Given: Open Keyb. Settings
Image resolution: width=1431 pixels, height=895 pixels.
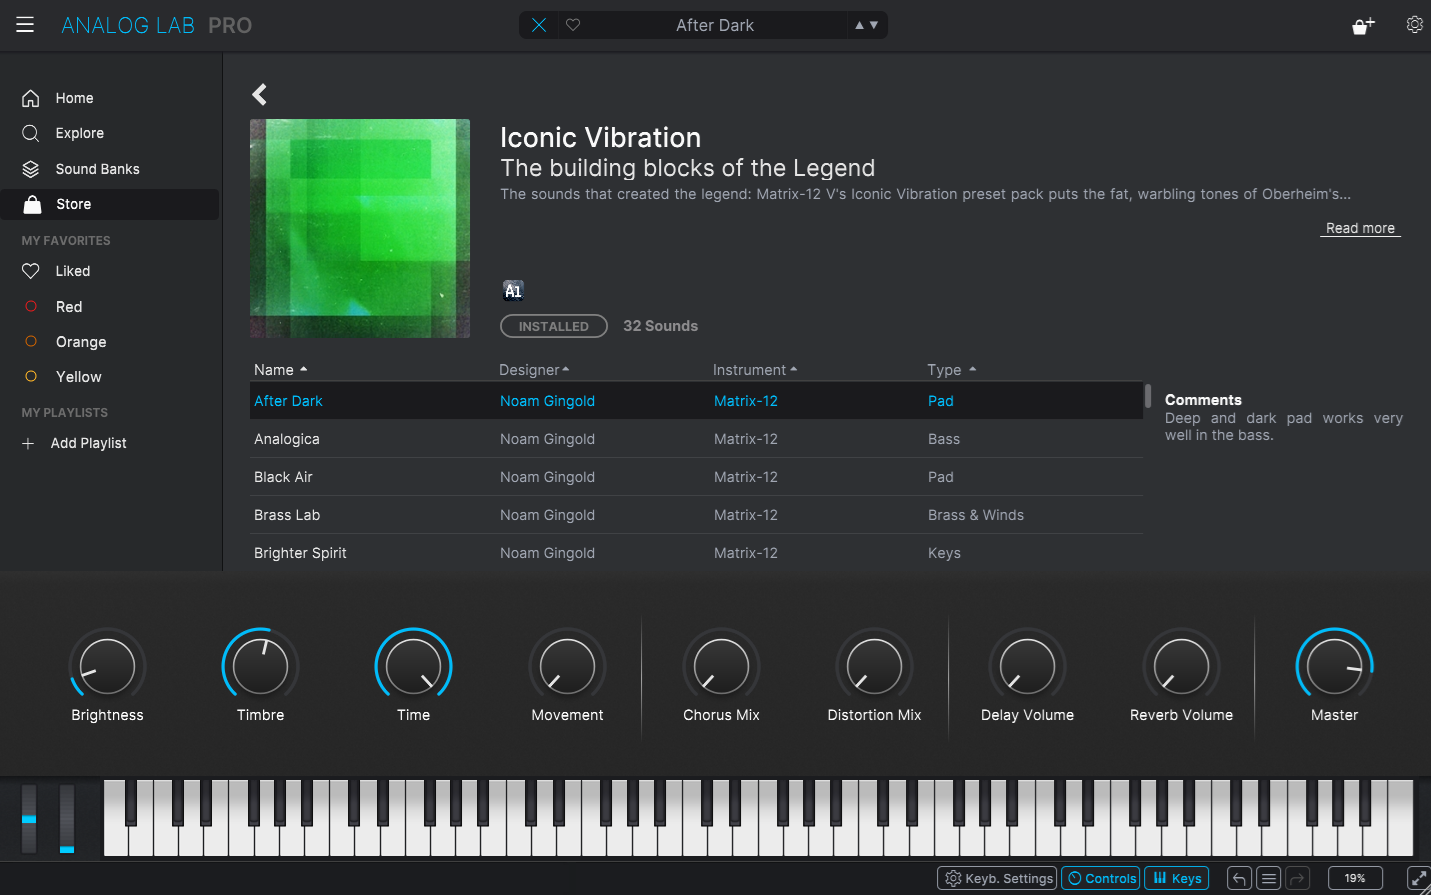Looking at the screenshot, I should (997, 878).
